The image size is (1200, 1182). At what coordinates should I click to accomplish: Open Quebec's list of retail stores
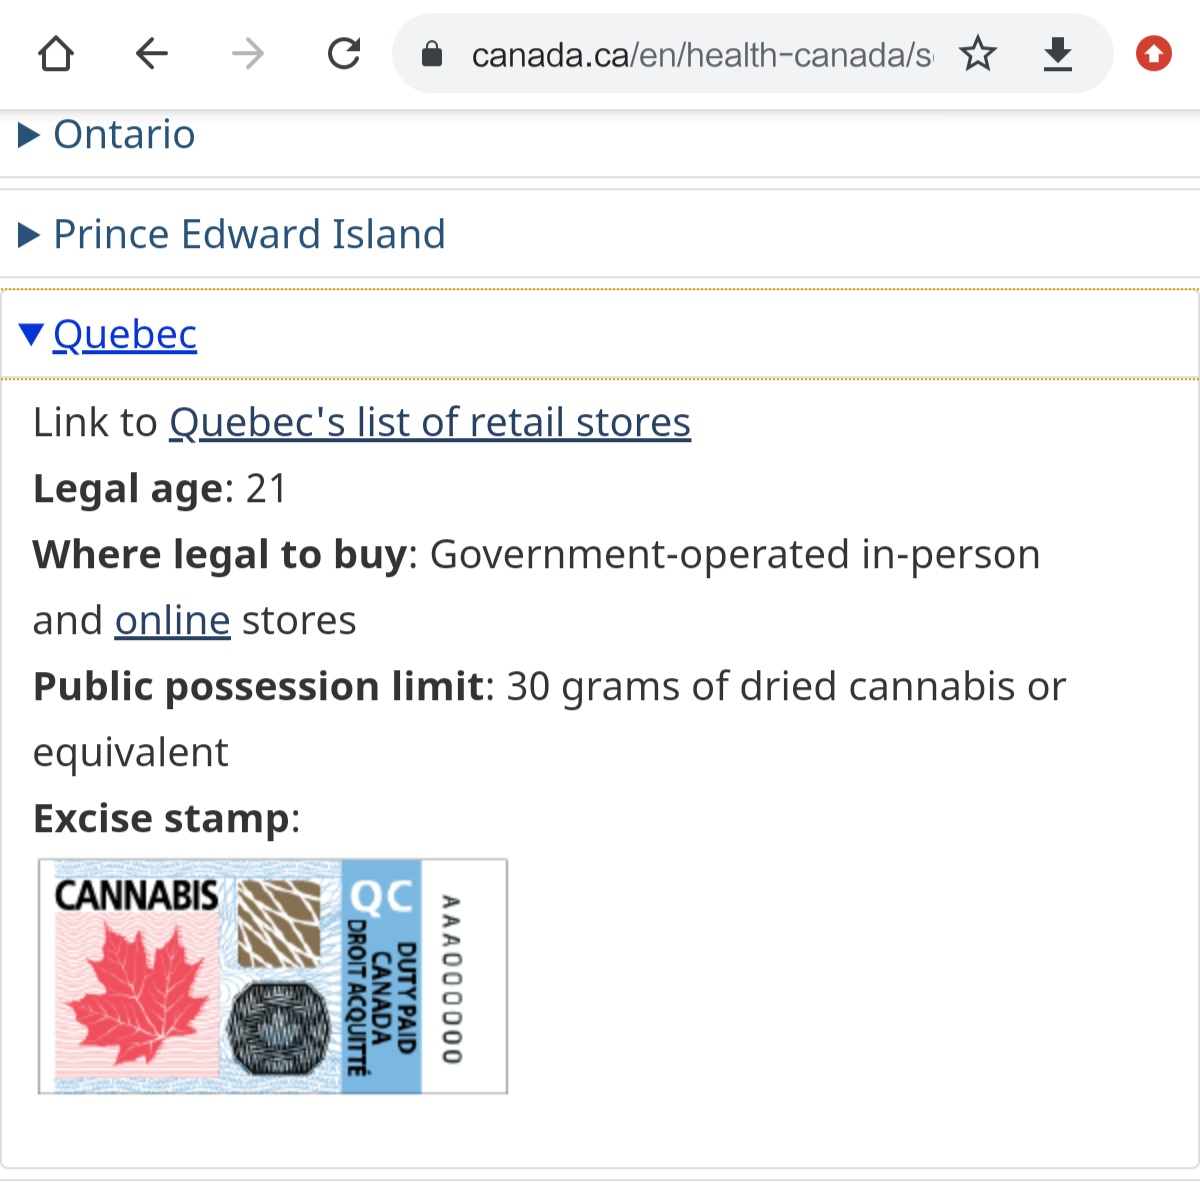pyautogui.click(x=430, y=422)
